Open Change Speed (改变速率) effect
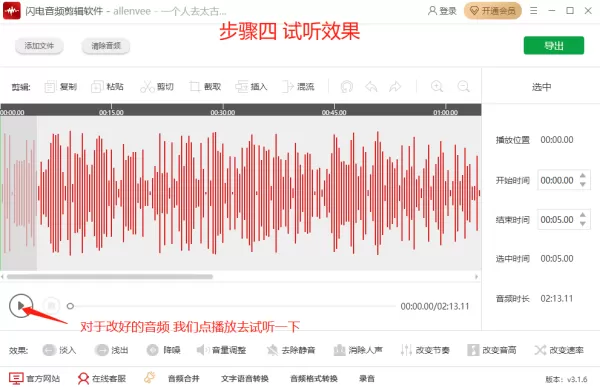This screenshot has height=387, width=600. coord(559,350)
